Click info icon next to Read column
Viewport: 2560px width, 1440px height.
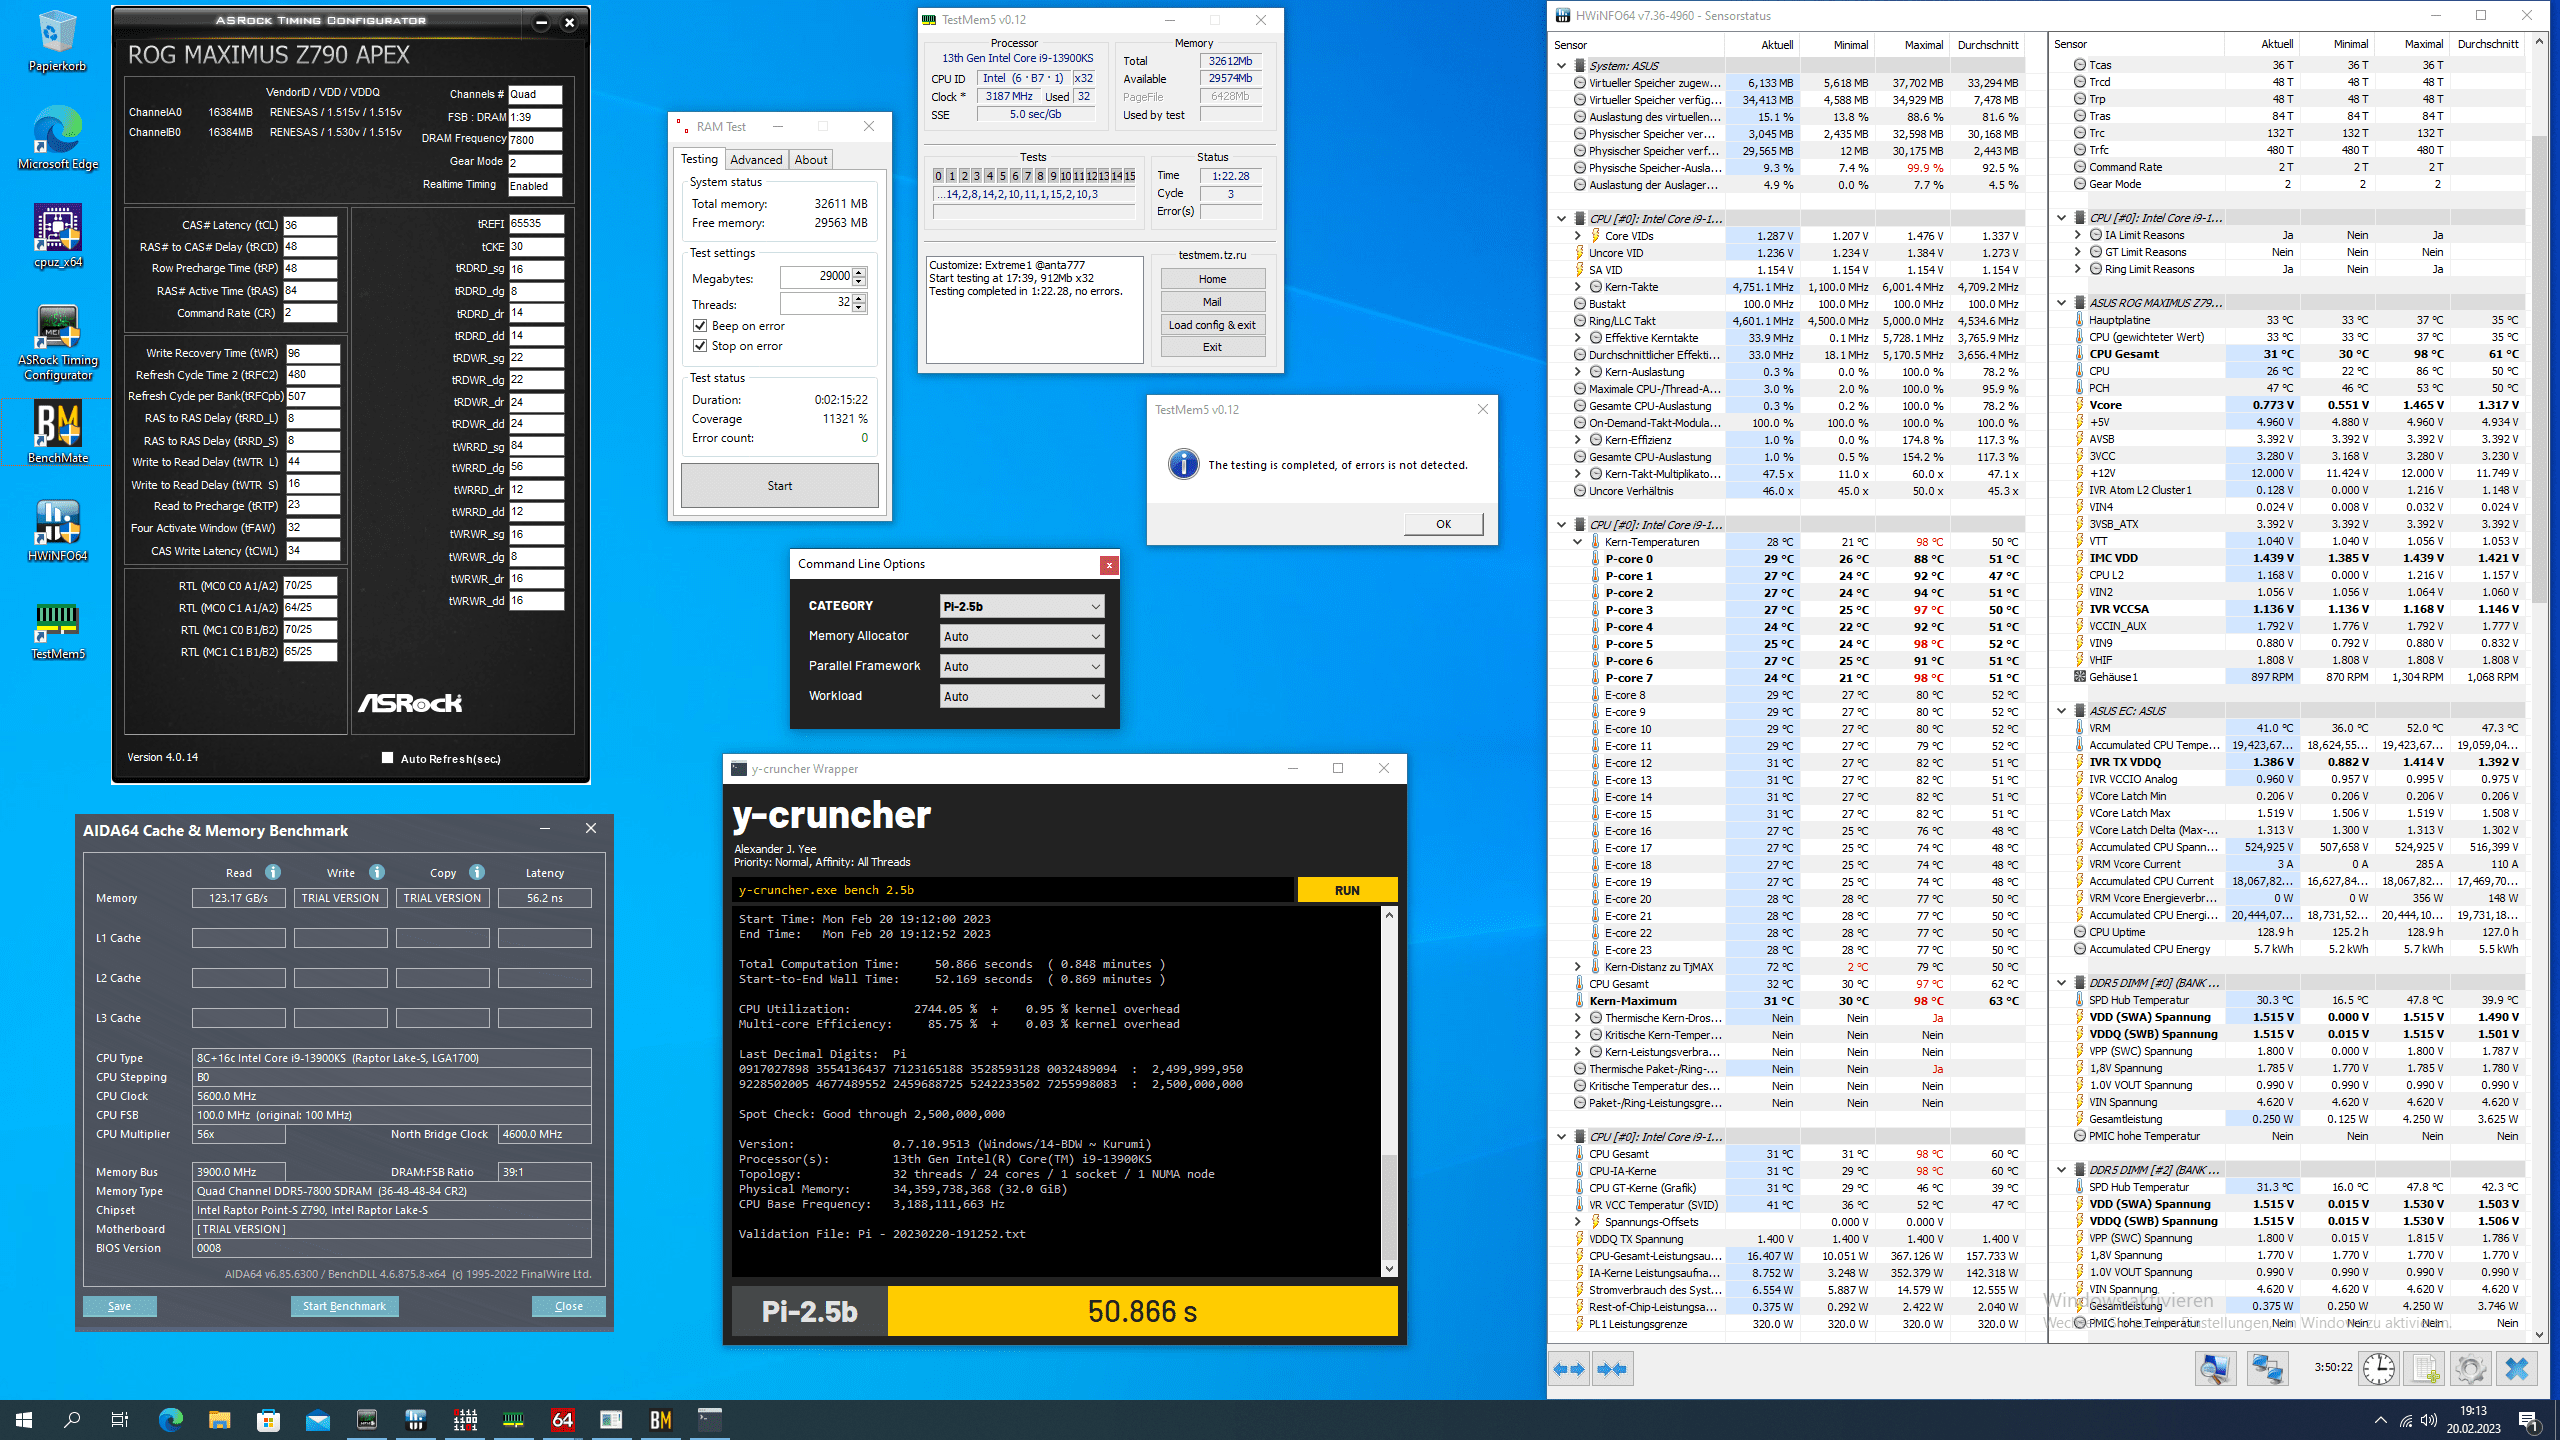click(x=273, y=872)
